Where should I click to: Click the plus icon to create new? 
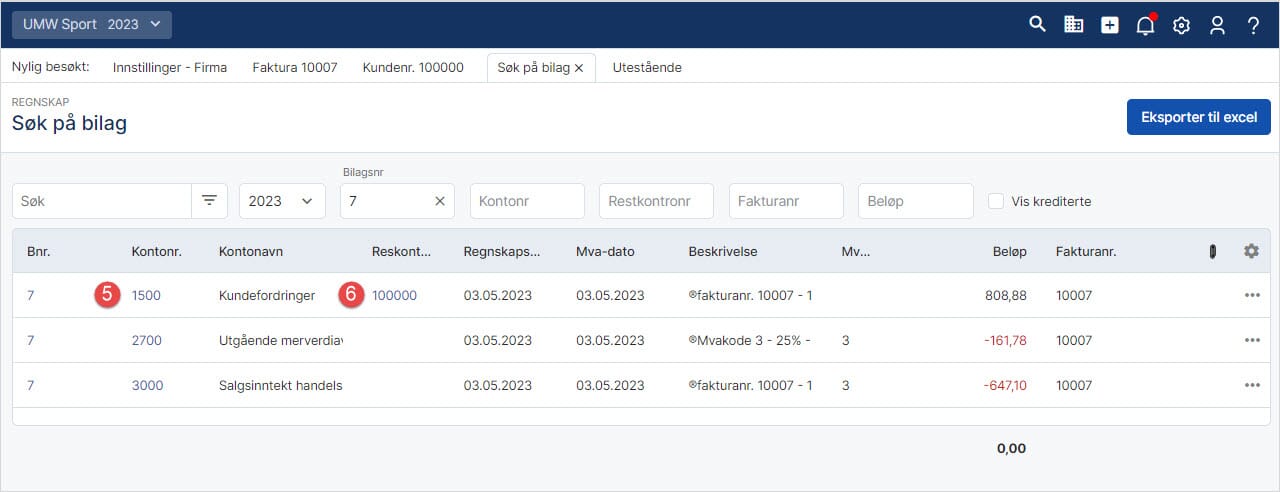pos(1110,25)
